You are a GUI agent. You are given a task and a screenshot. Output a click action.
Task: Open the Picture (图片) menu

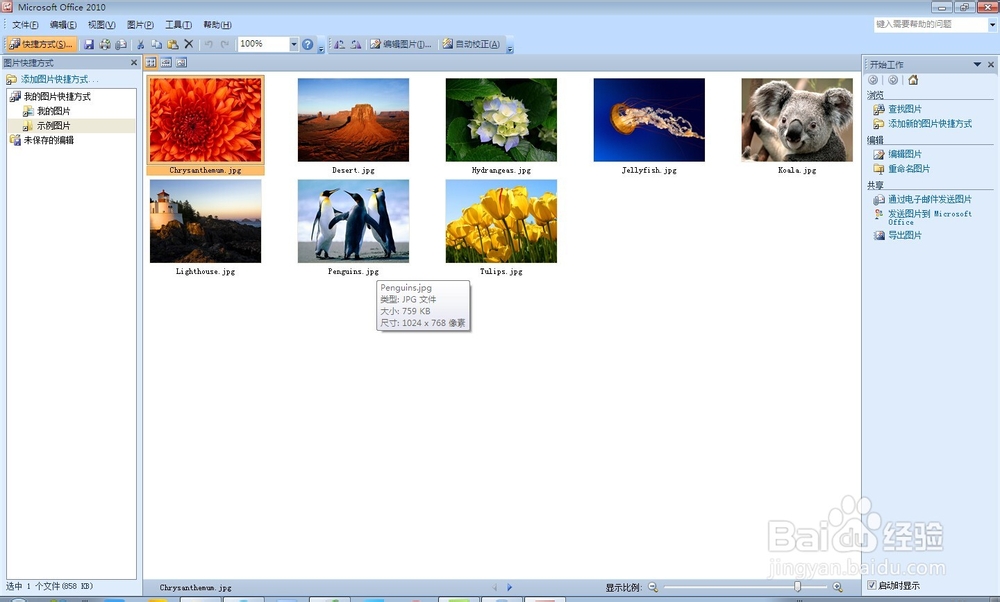point(140,25)
